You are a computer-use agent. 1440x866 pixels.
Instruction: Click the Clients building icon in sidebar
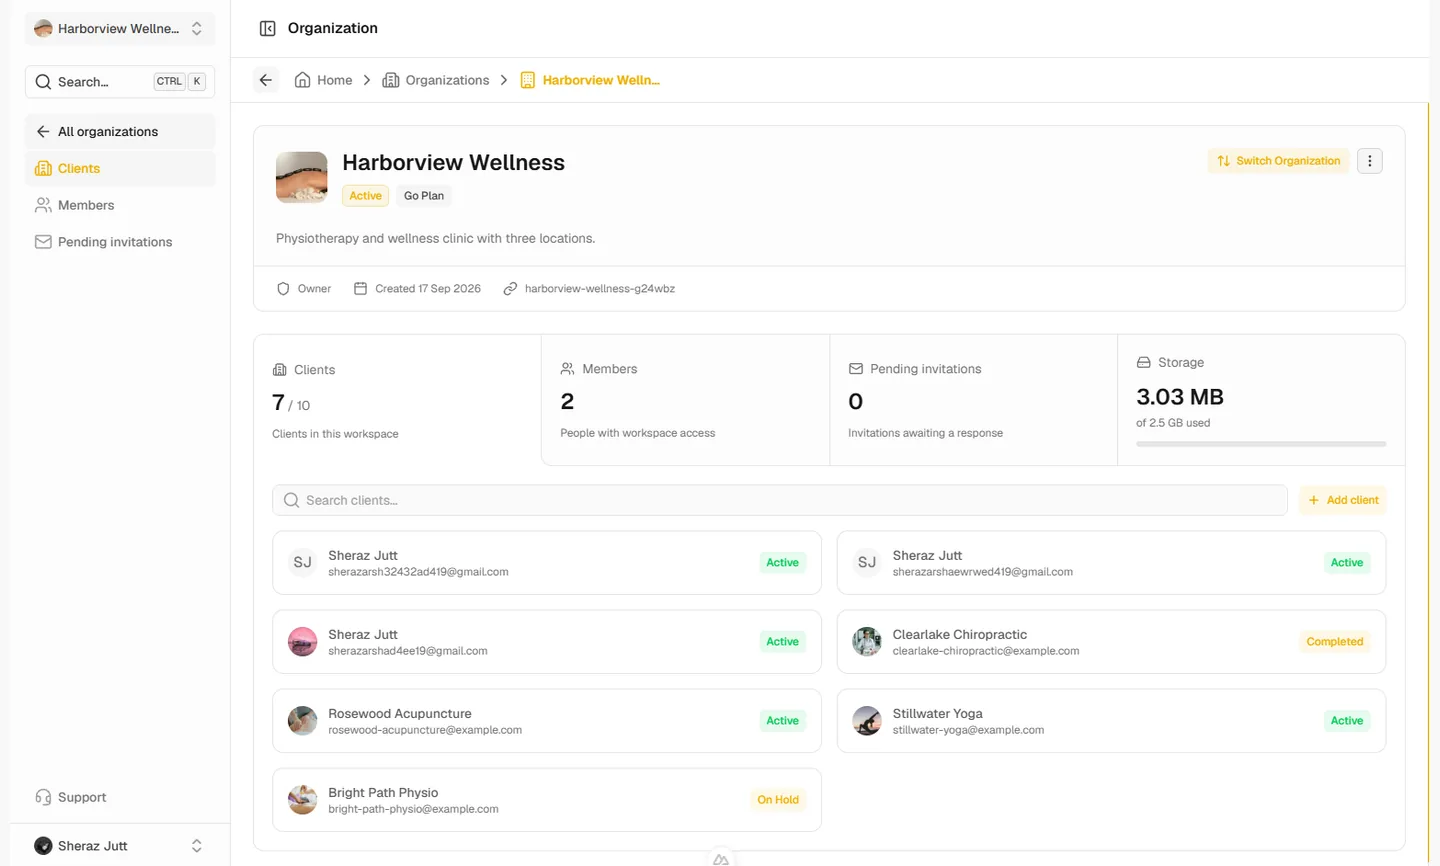(x=43, y=168)
